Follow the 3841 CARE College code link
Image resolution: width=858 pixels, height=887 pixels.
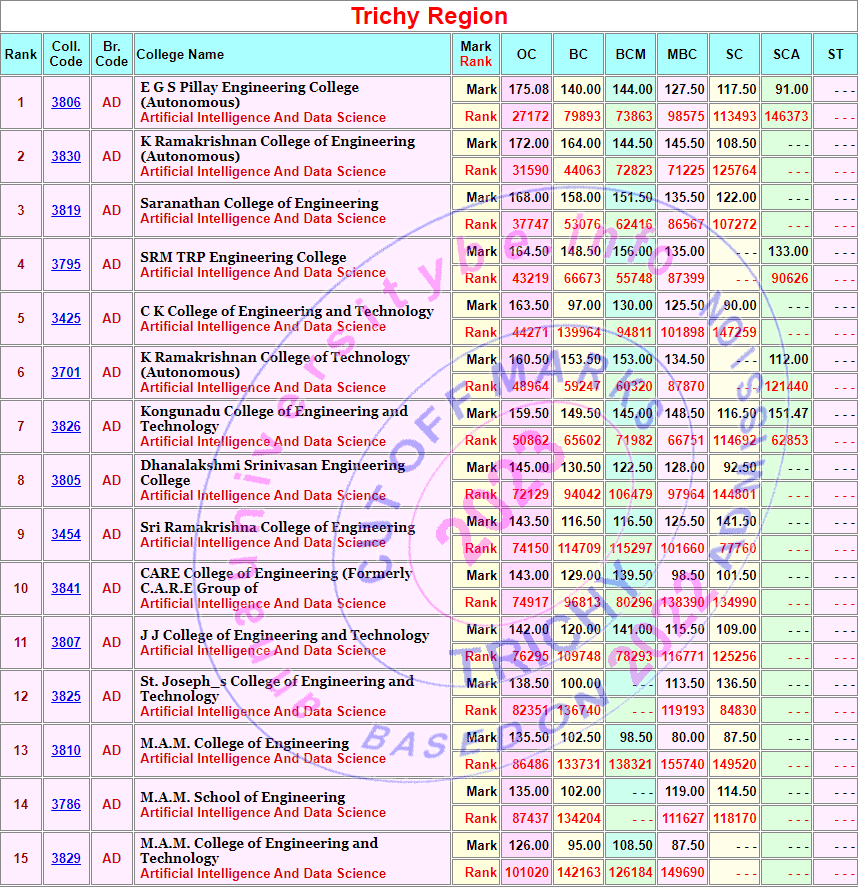coord(66,589)
